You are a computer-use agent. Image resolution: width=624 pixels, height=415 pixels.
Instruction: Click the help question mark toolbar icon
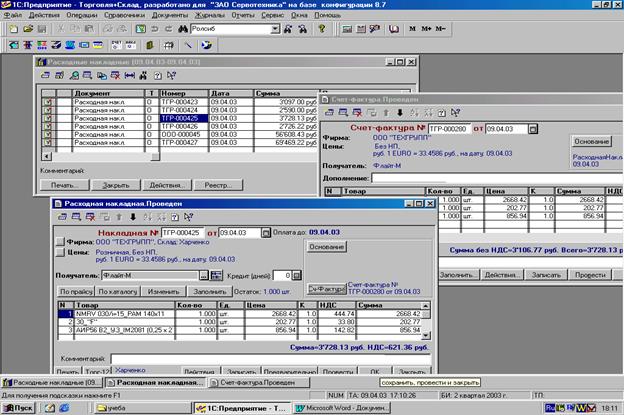(319, 30)
